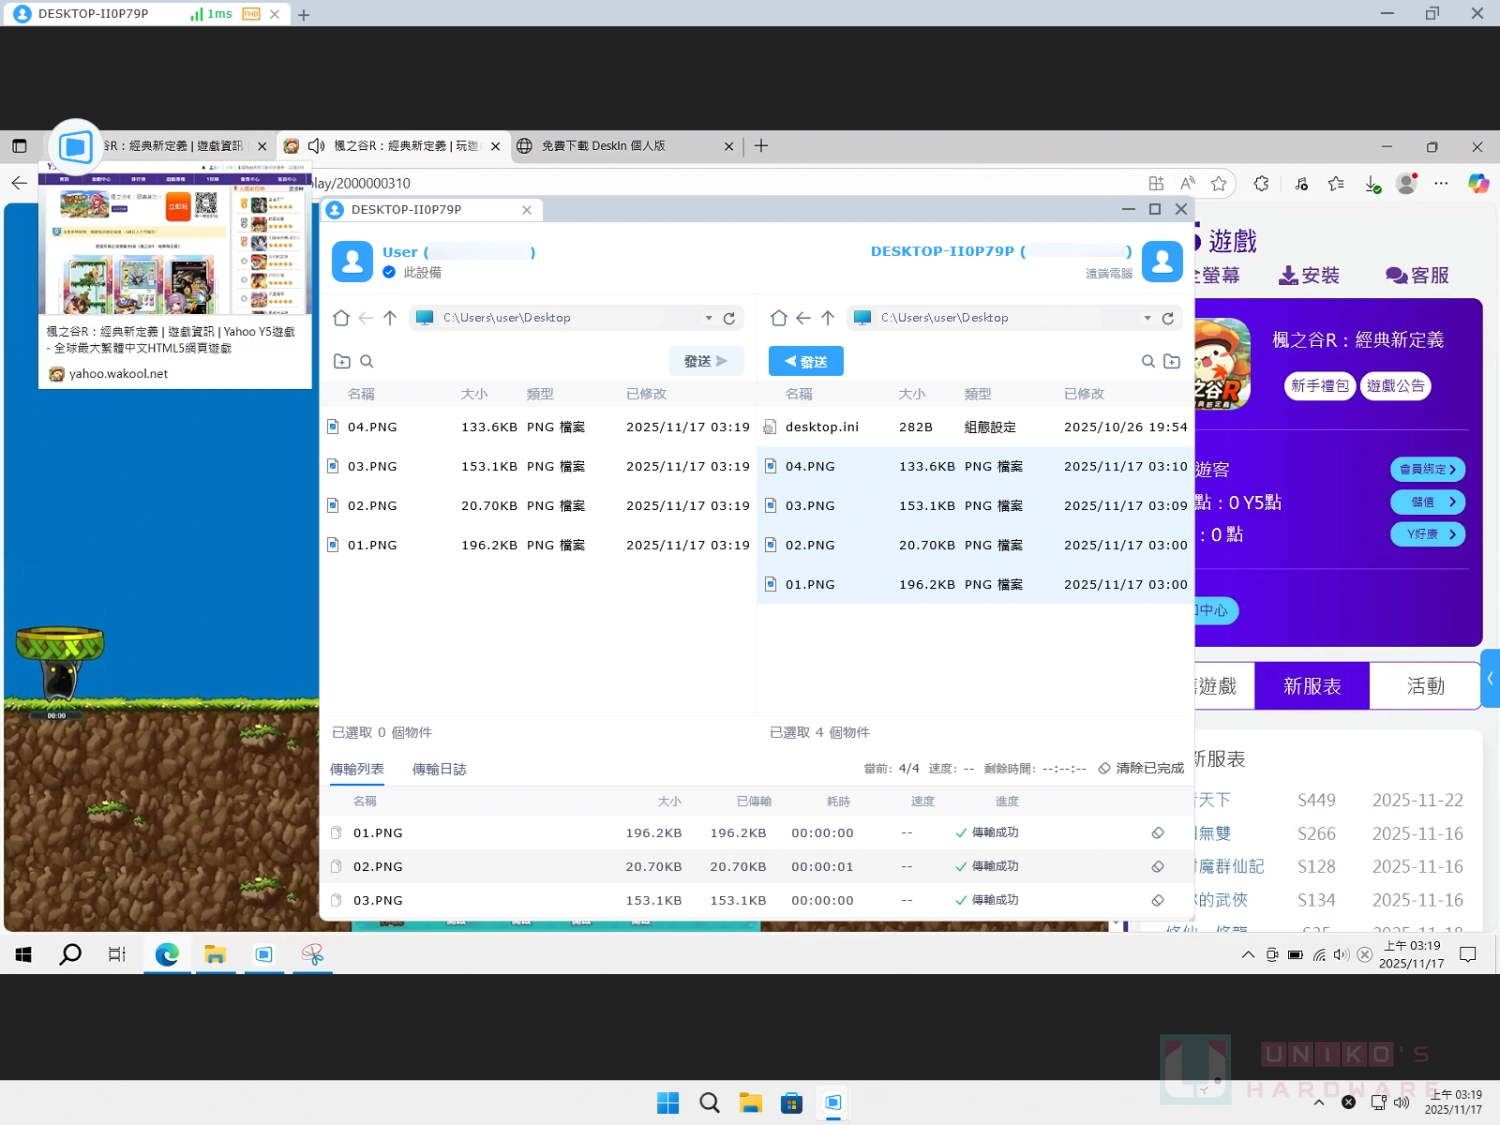1500x1125 pixels.
Task: Click the local pane home icon
Action: point(341,318)
